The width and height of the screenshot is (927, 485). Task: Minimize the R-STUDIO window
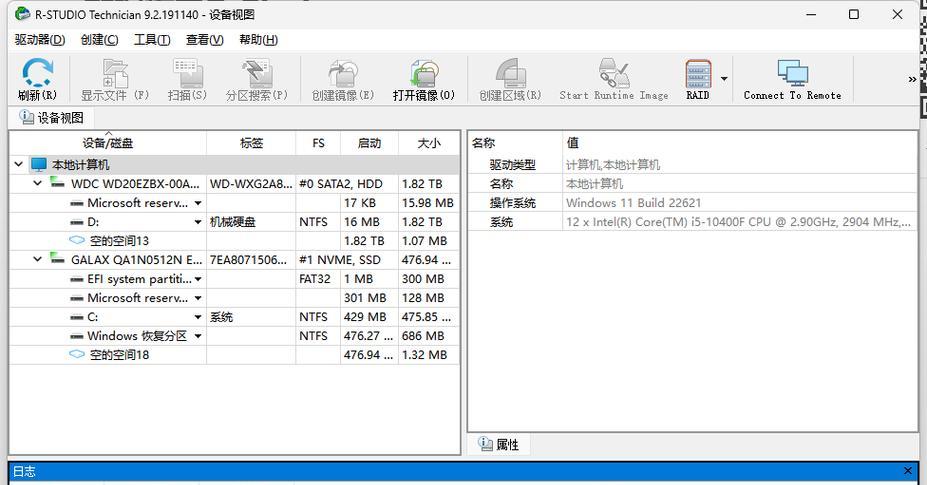tap(811, 14)
